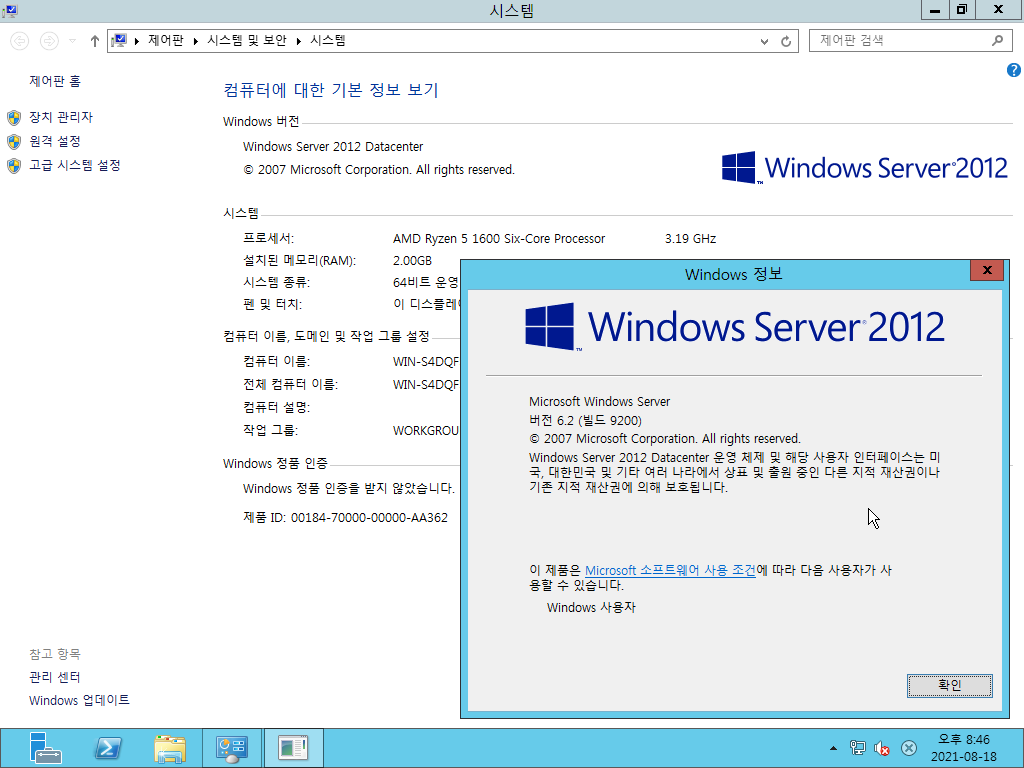Viewport: 1024px width, 768px height.
Task: Open 장치 관리자 link
Action: (x=61, y=118)
